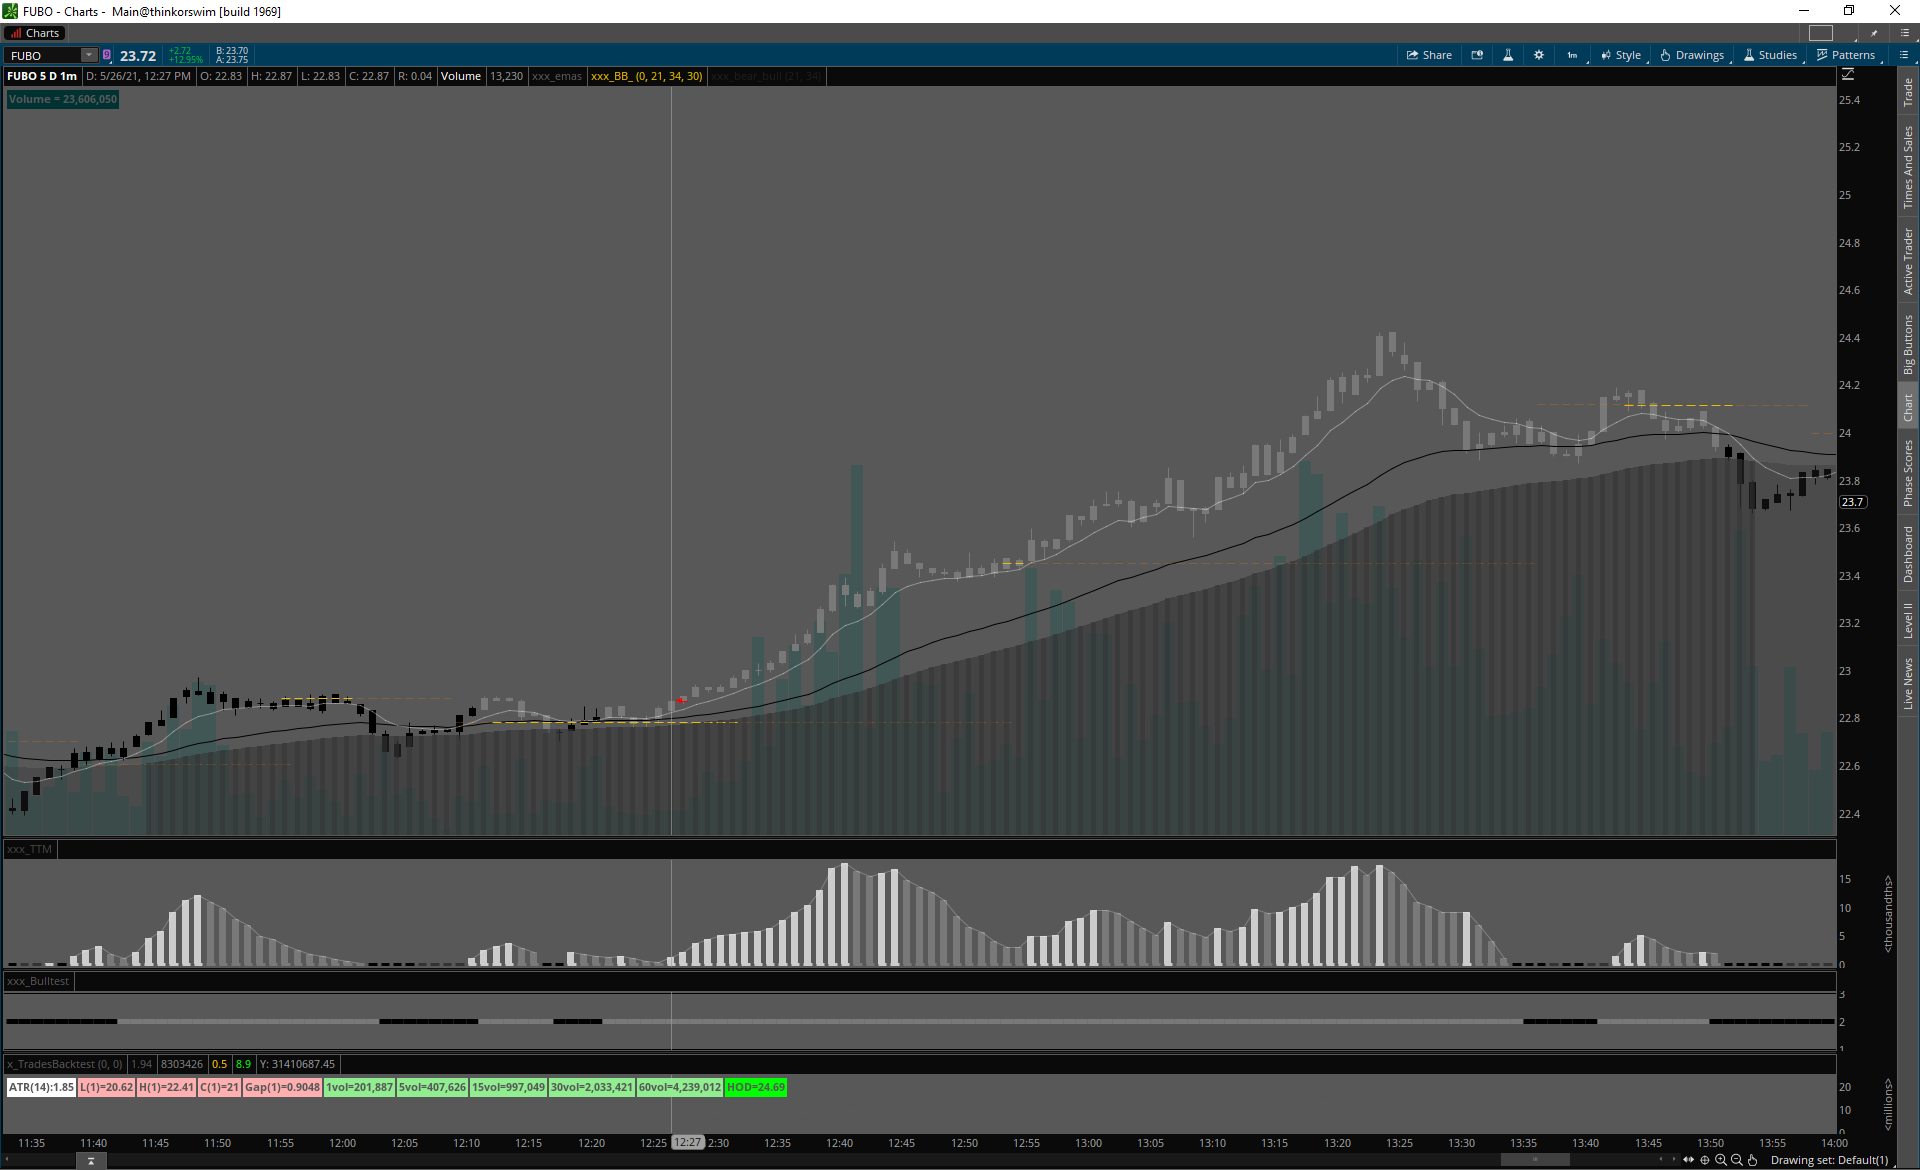The height and width of the screenshot is (1170, 1920).
Task: Open chart settings gear icon
Action: click(1539, 55)
